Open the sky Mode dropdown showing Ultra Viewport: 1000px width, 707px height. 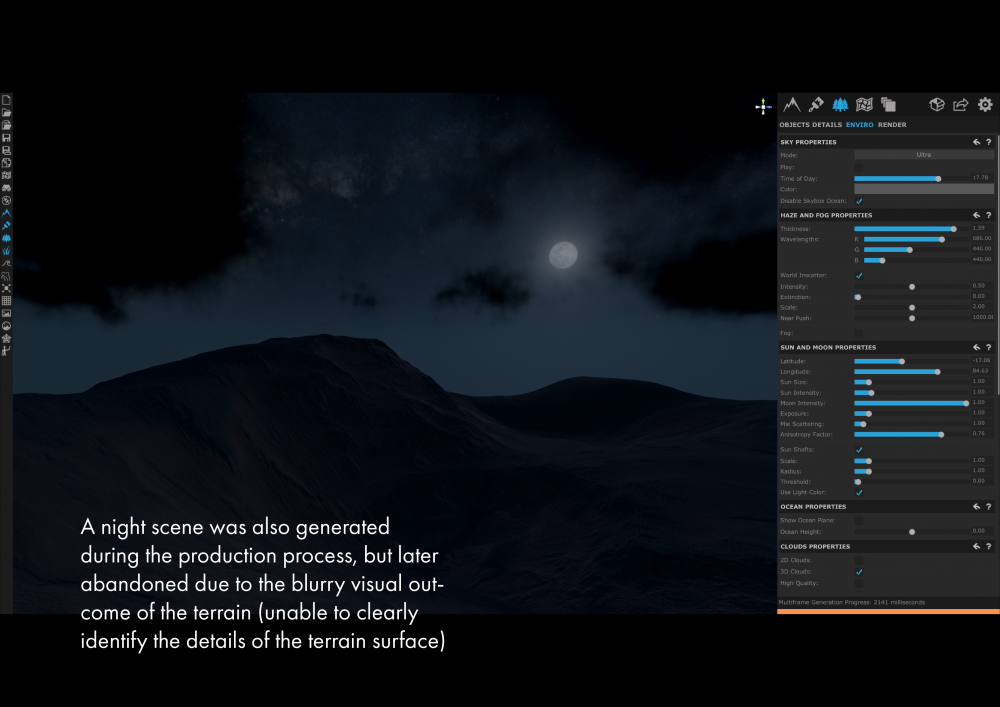(x=923, y=155)
